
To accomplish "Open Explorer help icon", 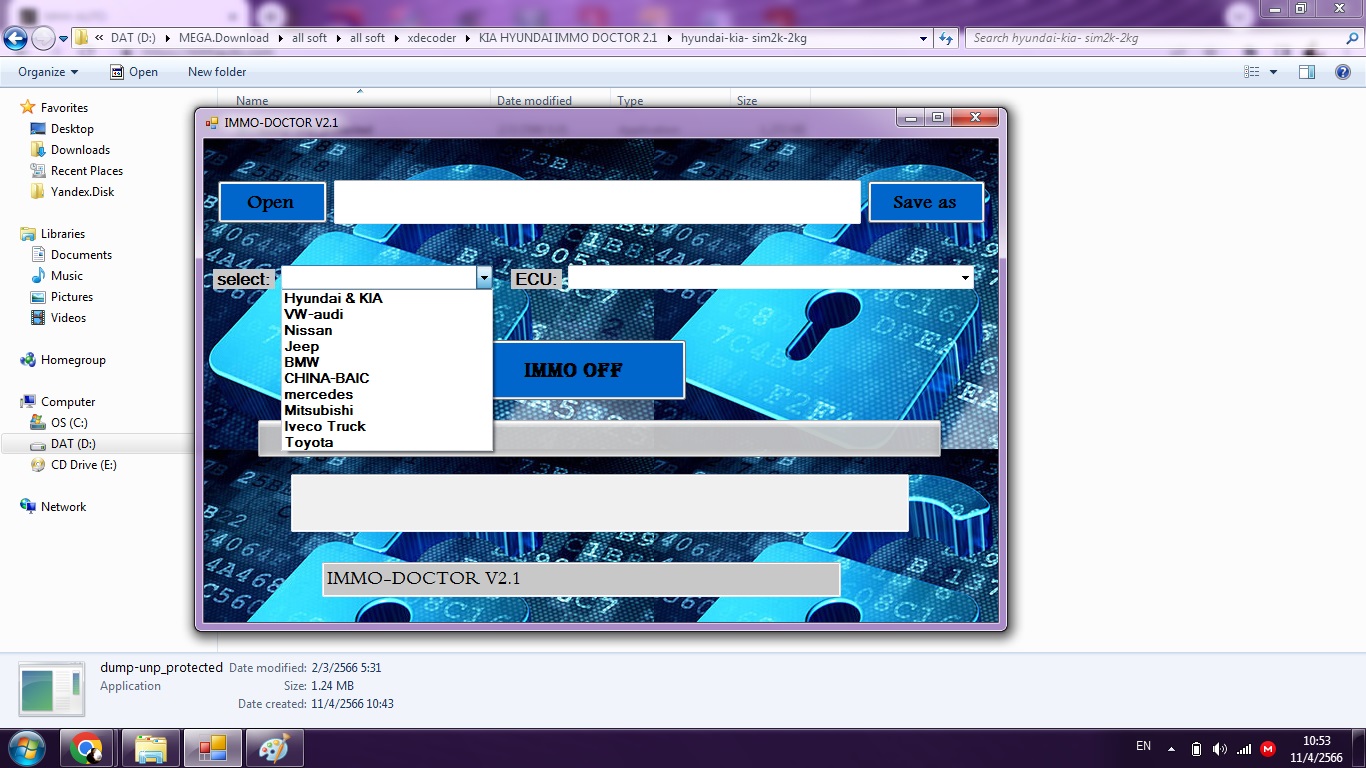I will tap(1343, 72).
